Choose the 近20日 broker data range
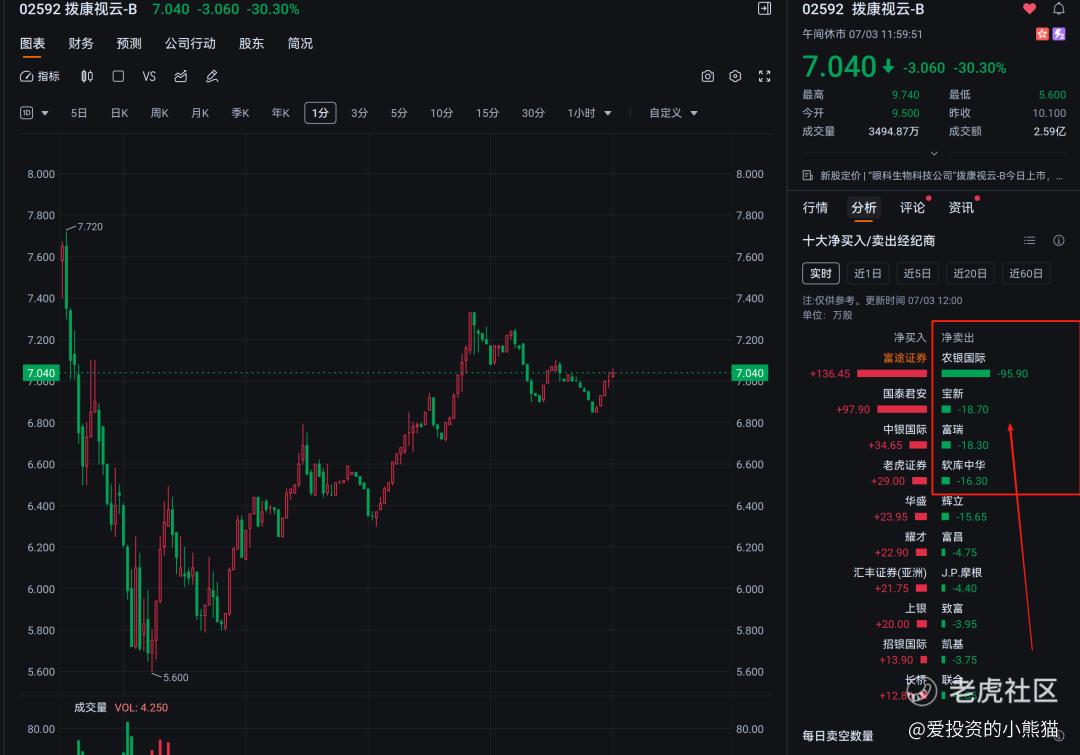Viewport: 1080px width, 755px height. pos(970,273)
